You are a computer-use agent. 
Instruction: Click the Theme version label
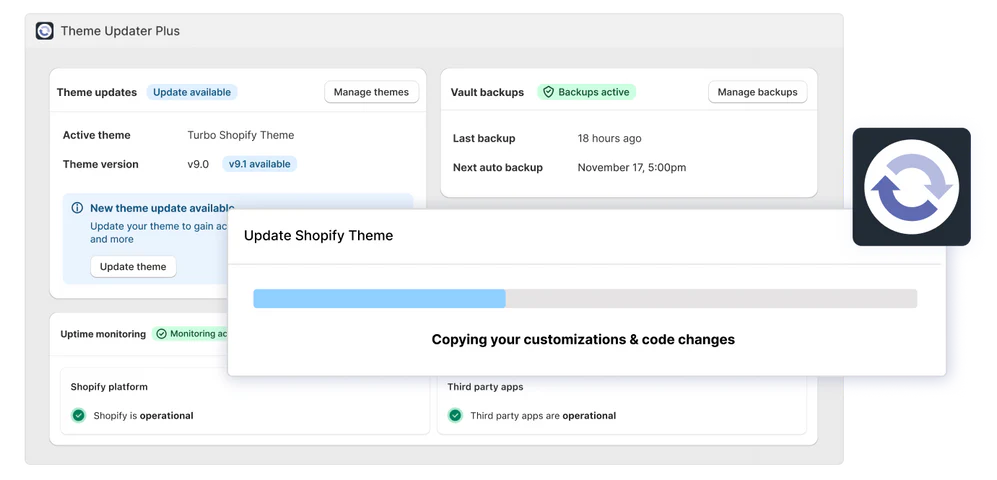[x=100, y=164]
